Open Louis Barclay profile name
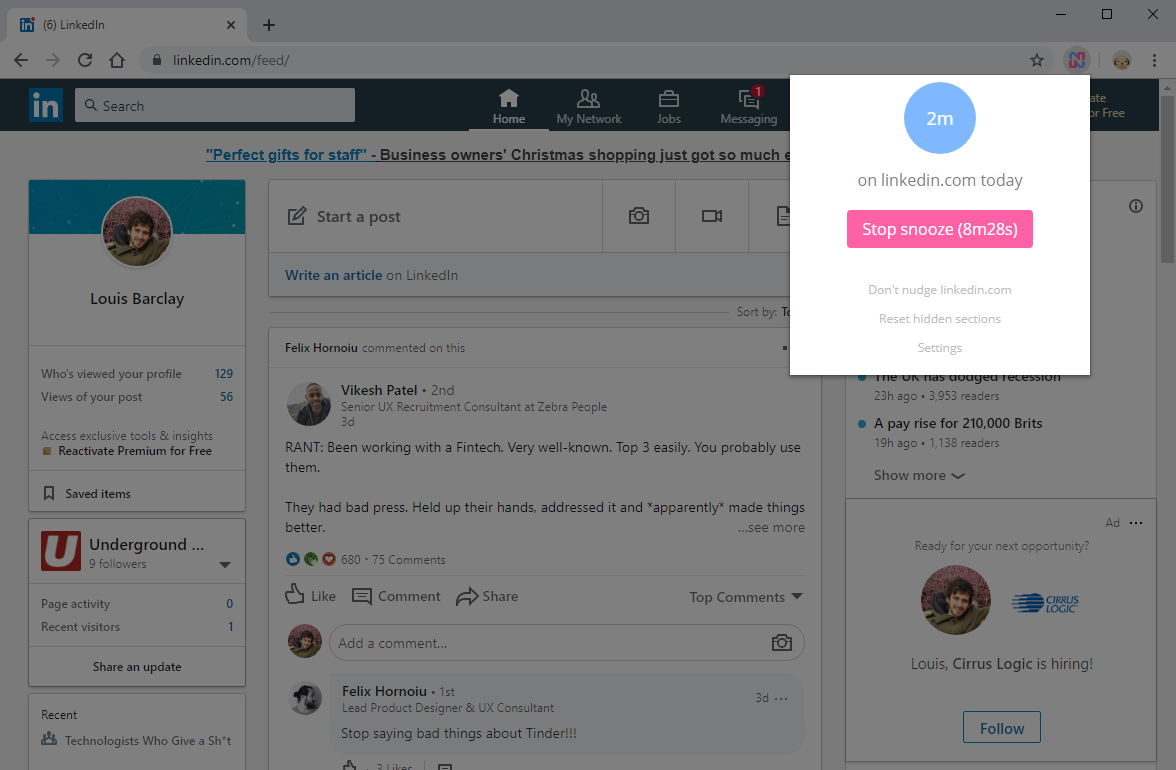This screenshot has width=1176, height=770. click(136, 298)
